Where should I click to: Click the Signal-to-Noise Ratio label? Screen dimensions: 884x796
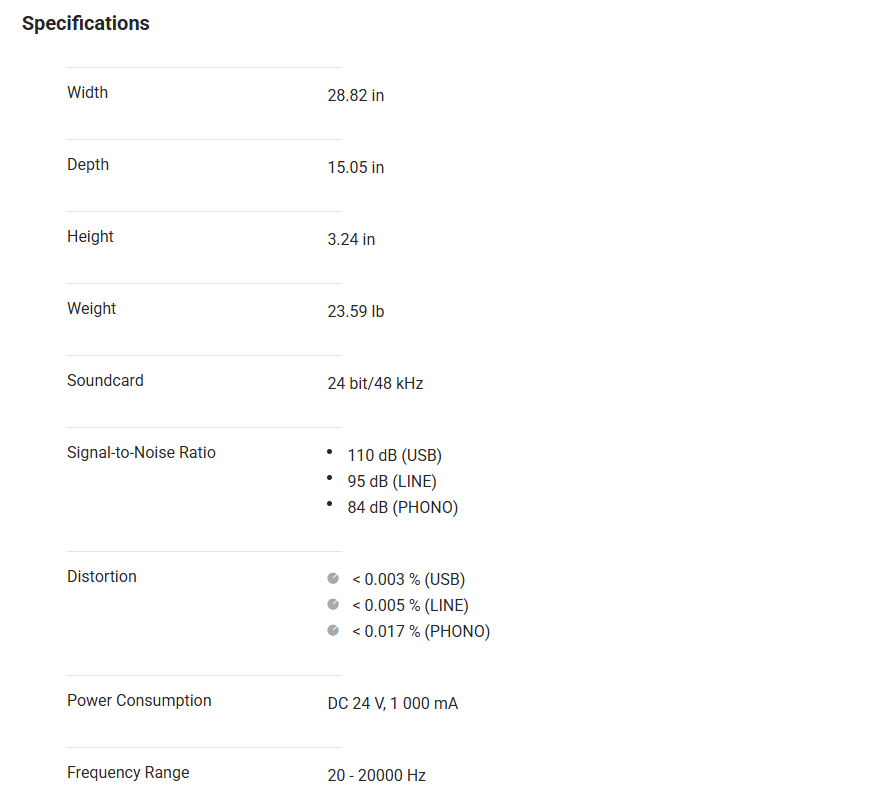coord(141,453)
